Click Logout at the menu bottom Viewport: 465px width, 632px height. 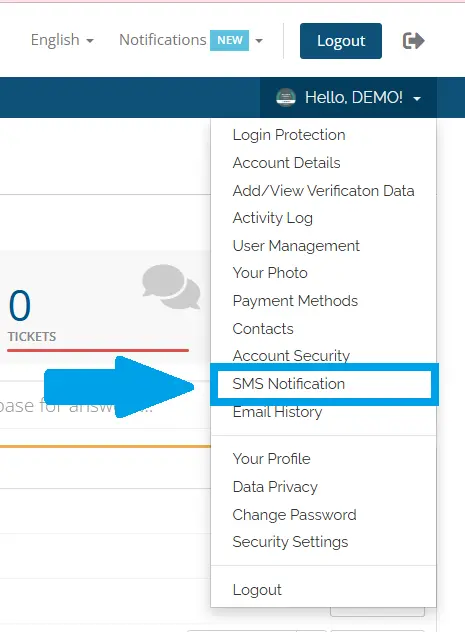(257, 590)
